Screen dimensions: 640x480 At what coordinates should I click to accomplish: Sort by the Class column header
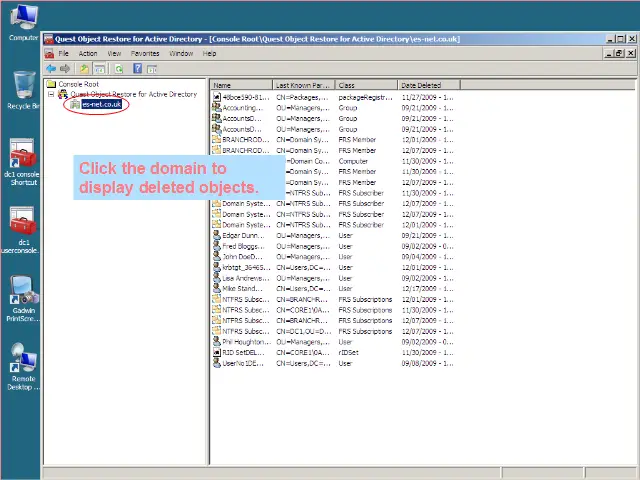point(366,85)
